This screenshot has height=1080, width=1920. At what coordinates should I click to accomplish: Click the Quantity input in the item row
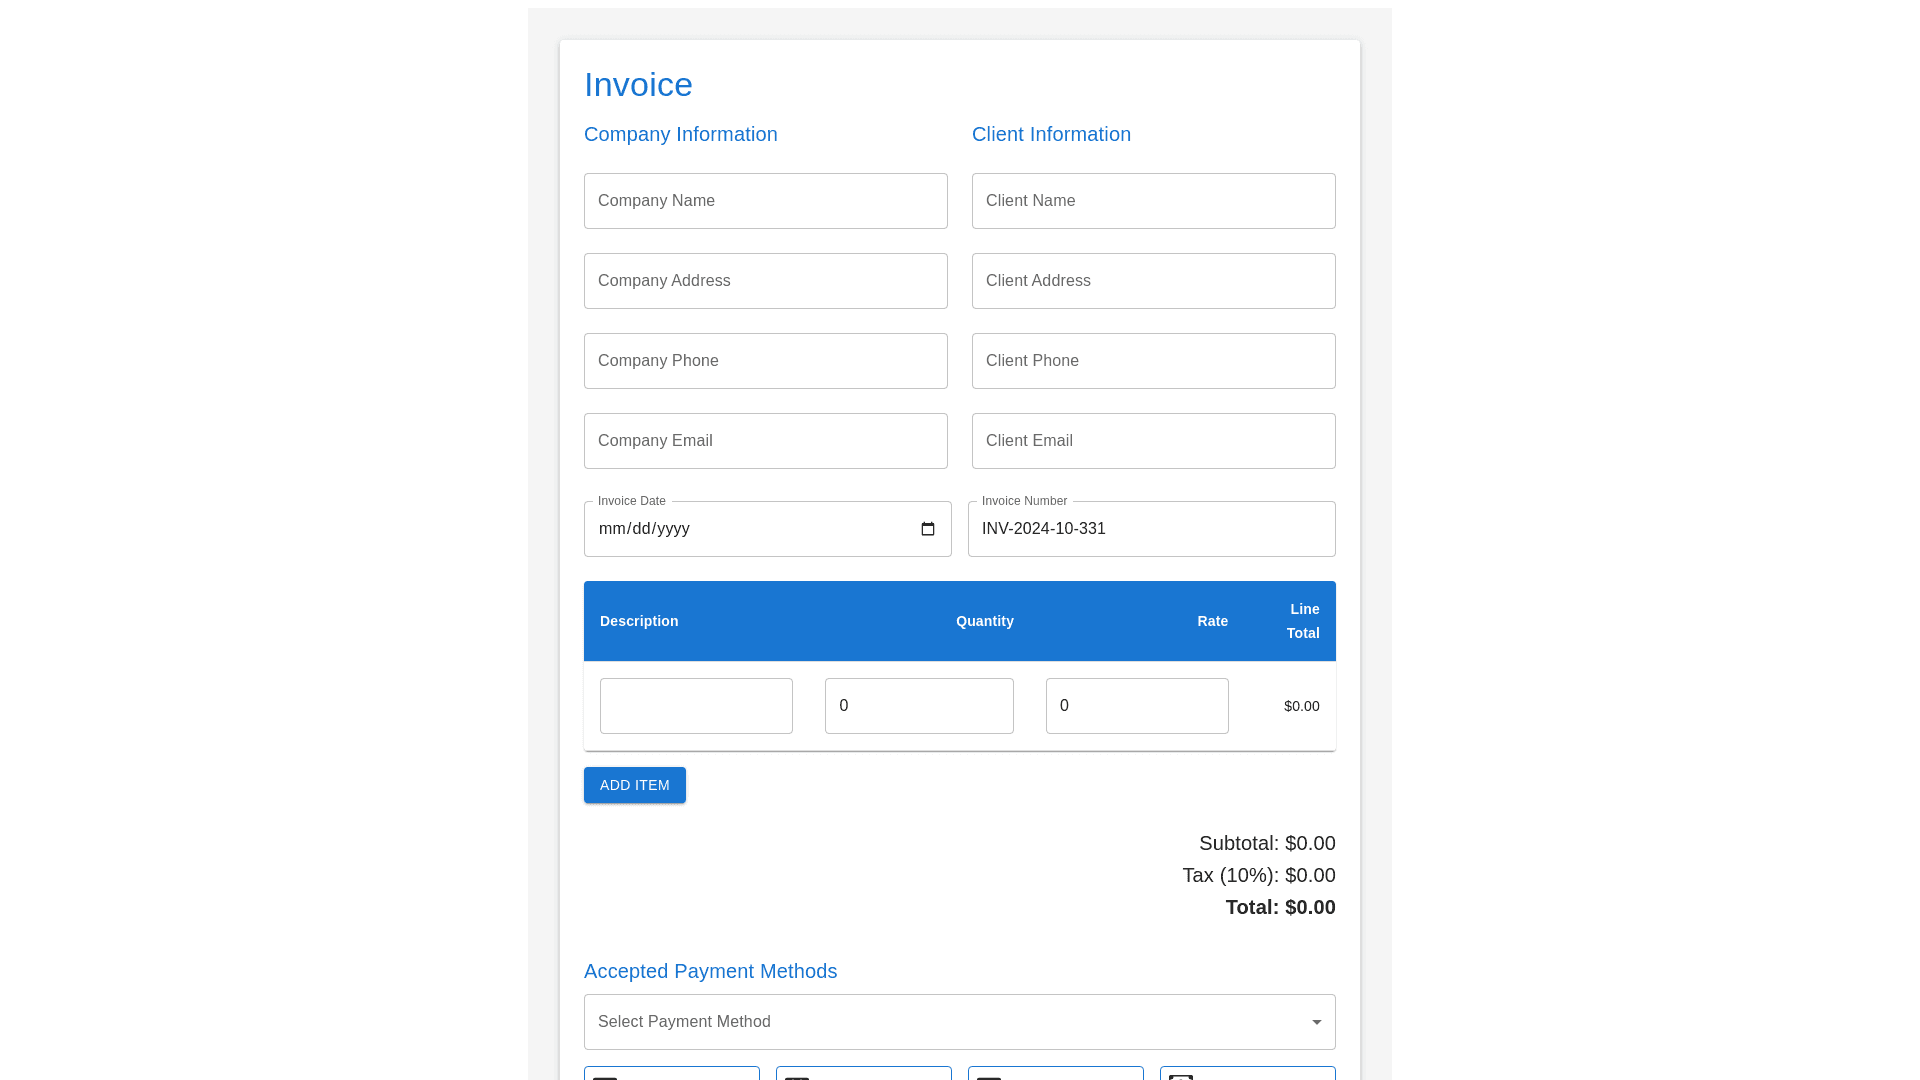[x=919, y=706]
